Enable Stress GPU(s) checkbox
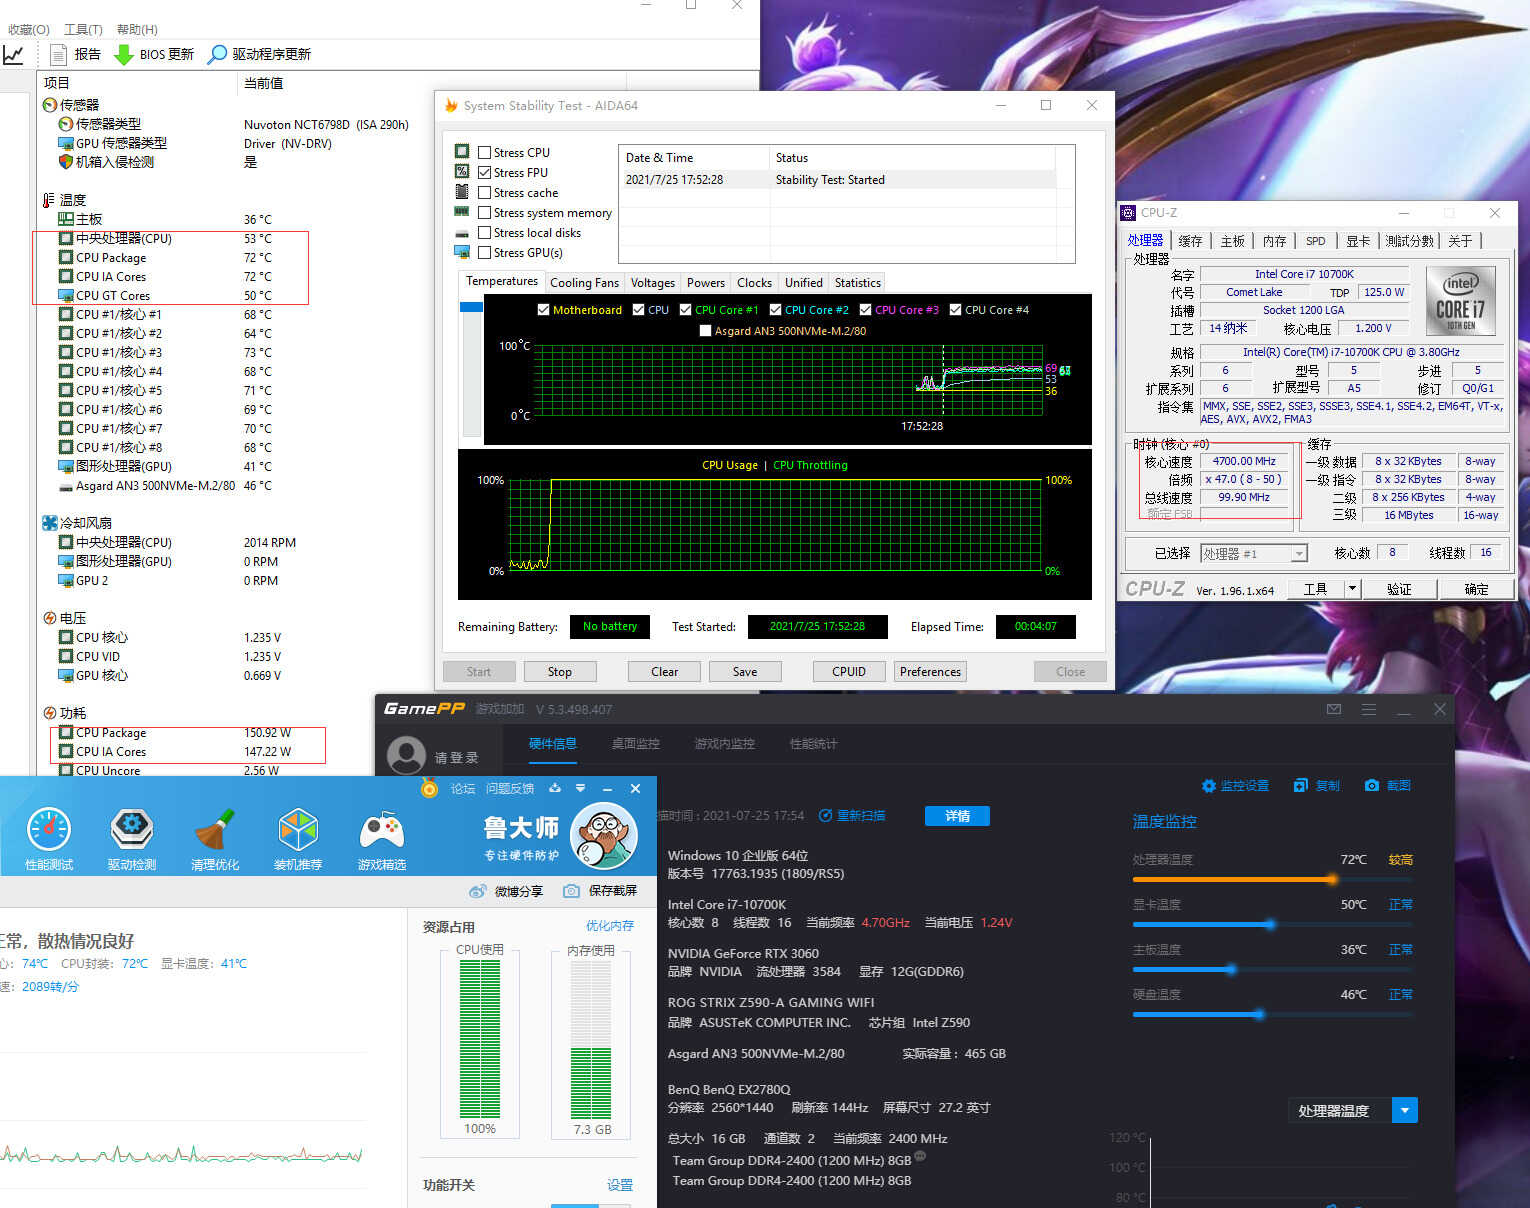This screenshot has width=1530, height=1208. click(x=484, y=253)
